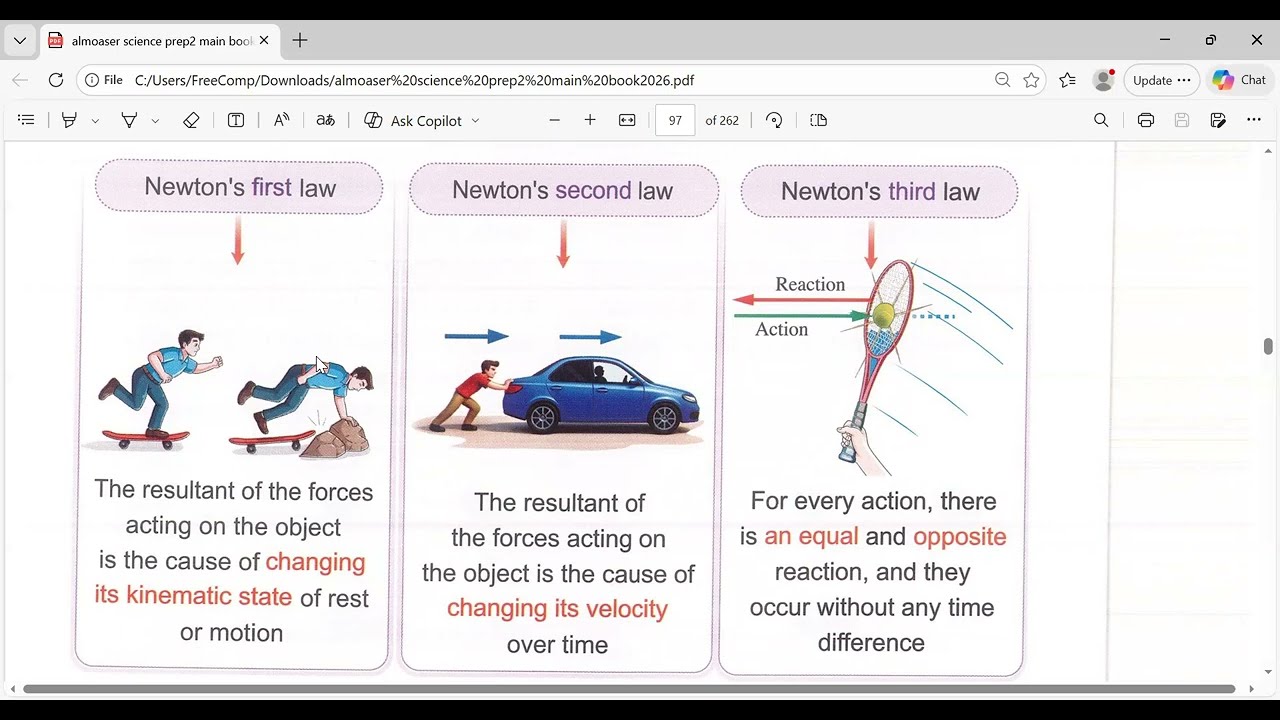Open the tab search chevron

pyautogui.click(x=20, y=41)
